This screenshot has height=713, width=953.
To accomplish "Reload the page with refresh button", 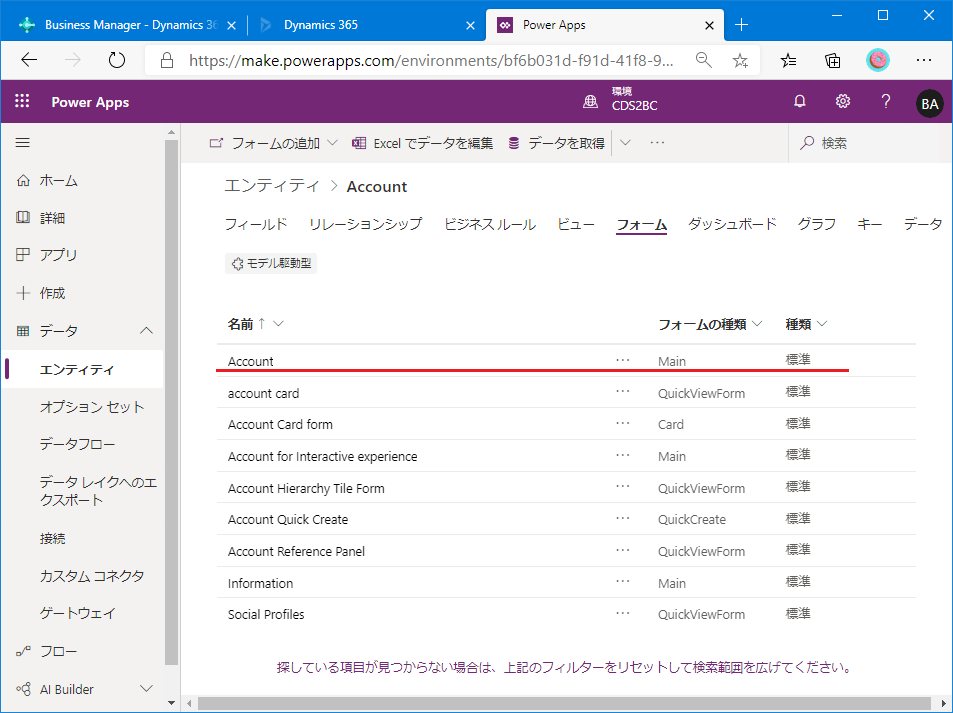I will point(116,60).
